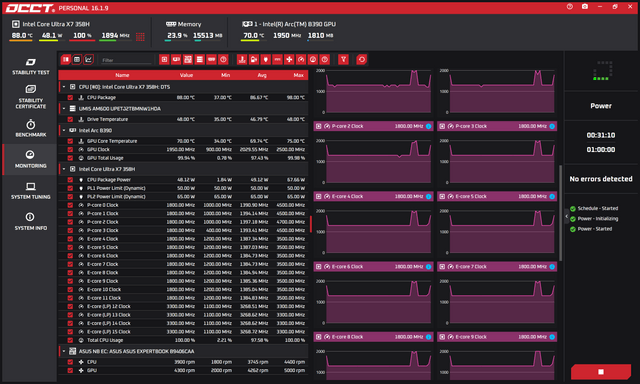This screenshot has height=384, width=640.
Task: Collapse the Intel Arc B390 sensor group
Action: click(x=64, y=130)
